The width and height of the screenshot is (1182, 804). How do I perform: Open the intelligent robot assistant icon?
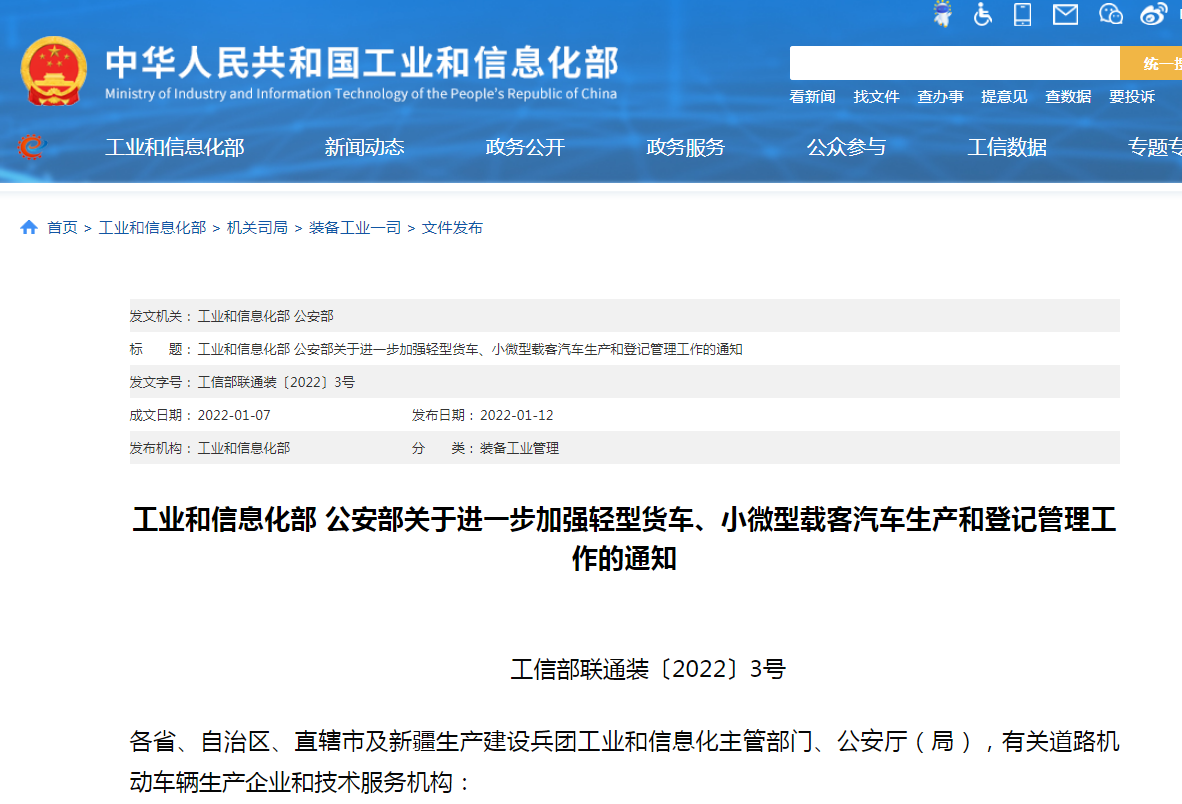pyautogui.click(x=942, y=14)
